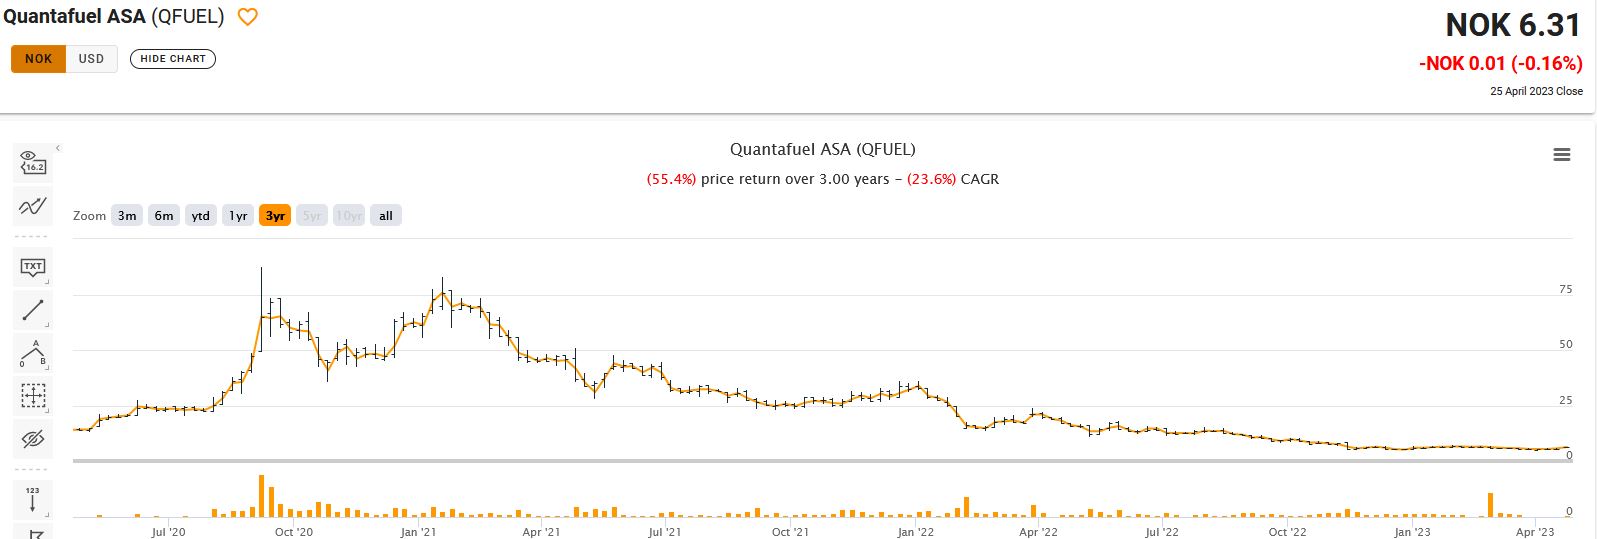Select the line segment drawing tool
Screen dimensions: 1597x539
pyautogui.click(x=33, y=311)
